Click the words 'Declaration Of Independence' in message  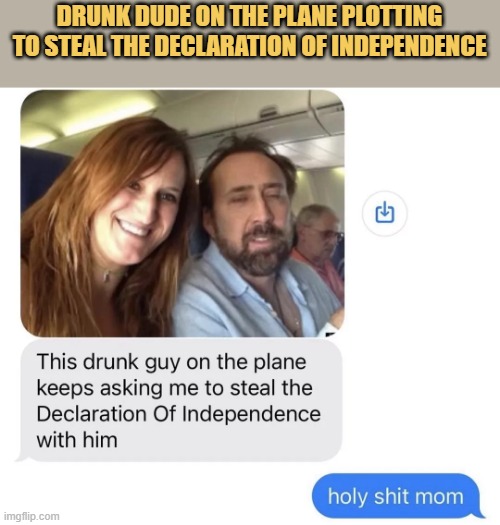pyautogui.click(x=178, y=414)
